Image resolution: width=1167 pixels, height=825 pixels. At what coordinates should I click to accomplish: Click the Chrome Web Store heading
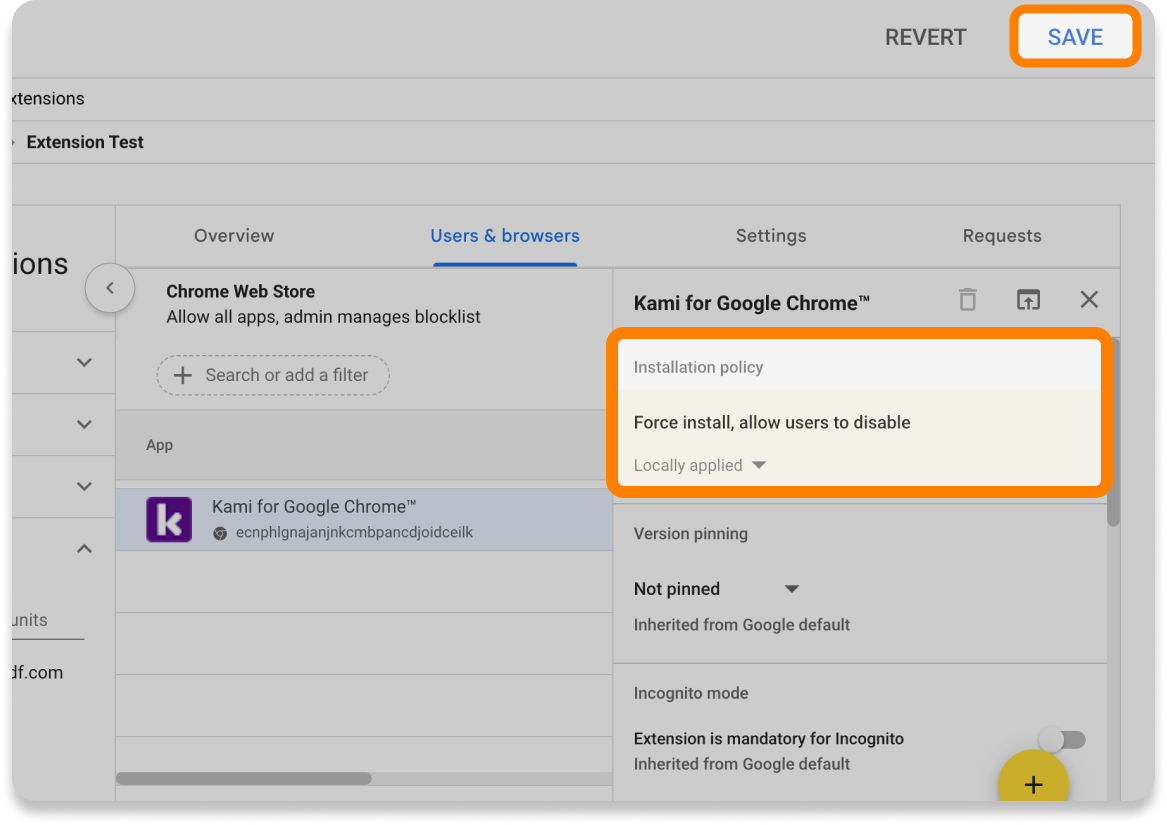pyautogui.click(x=240, y=291)
